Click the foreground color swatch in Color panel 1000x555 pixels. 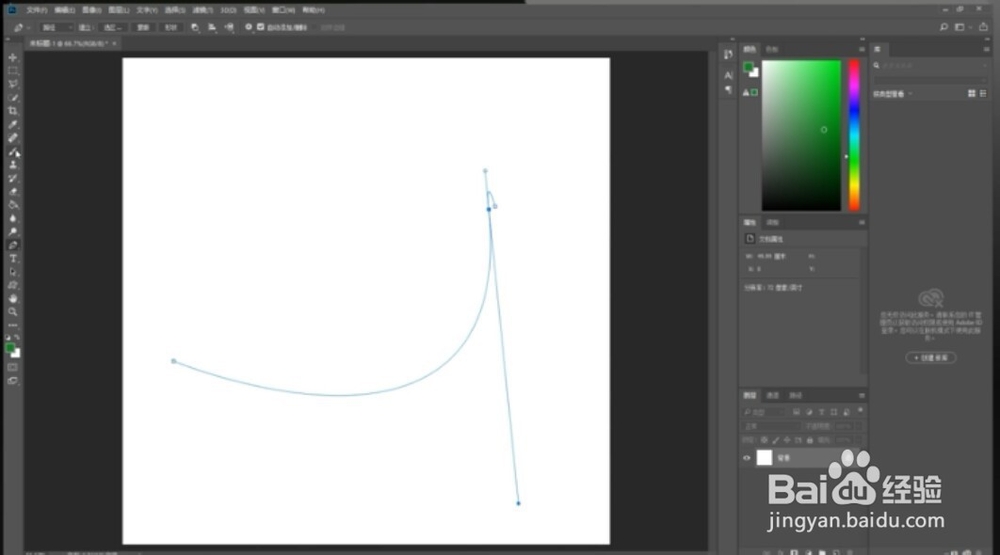pyautogui.click(x=748, y=66)
